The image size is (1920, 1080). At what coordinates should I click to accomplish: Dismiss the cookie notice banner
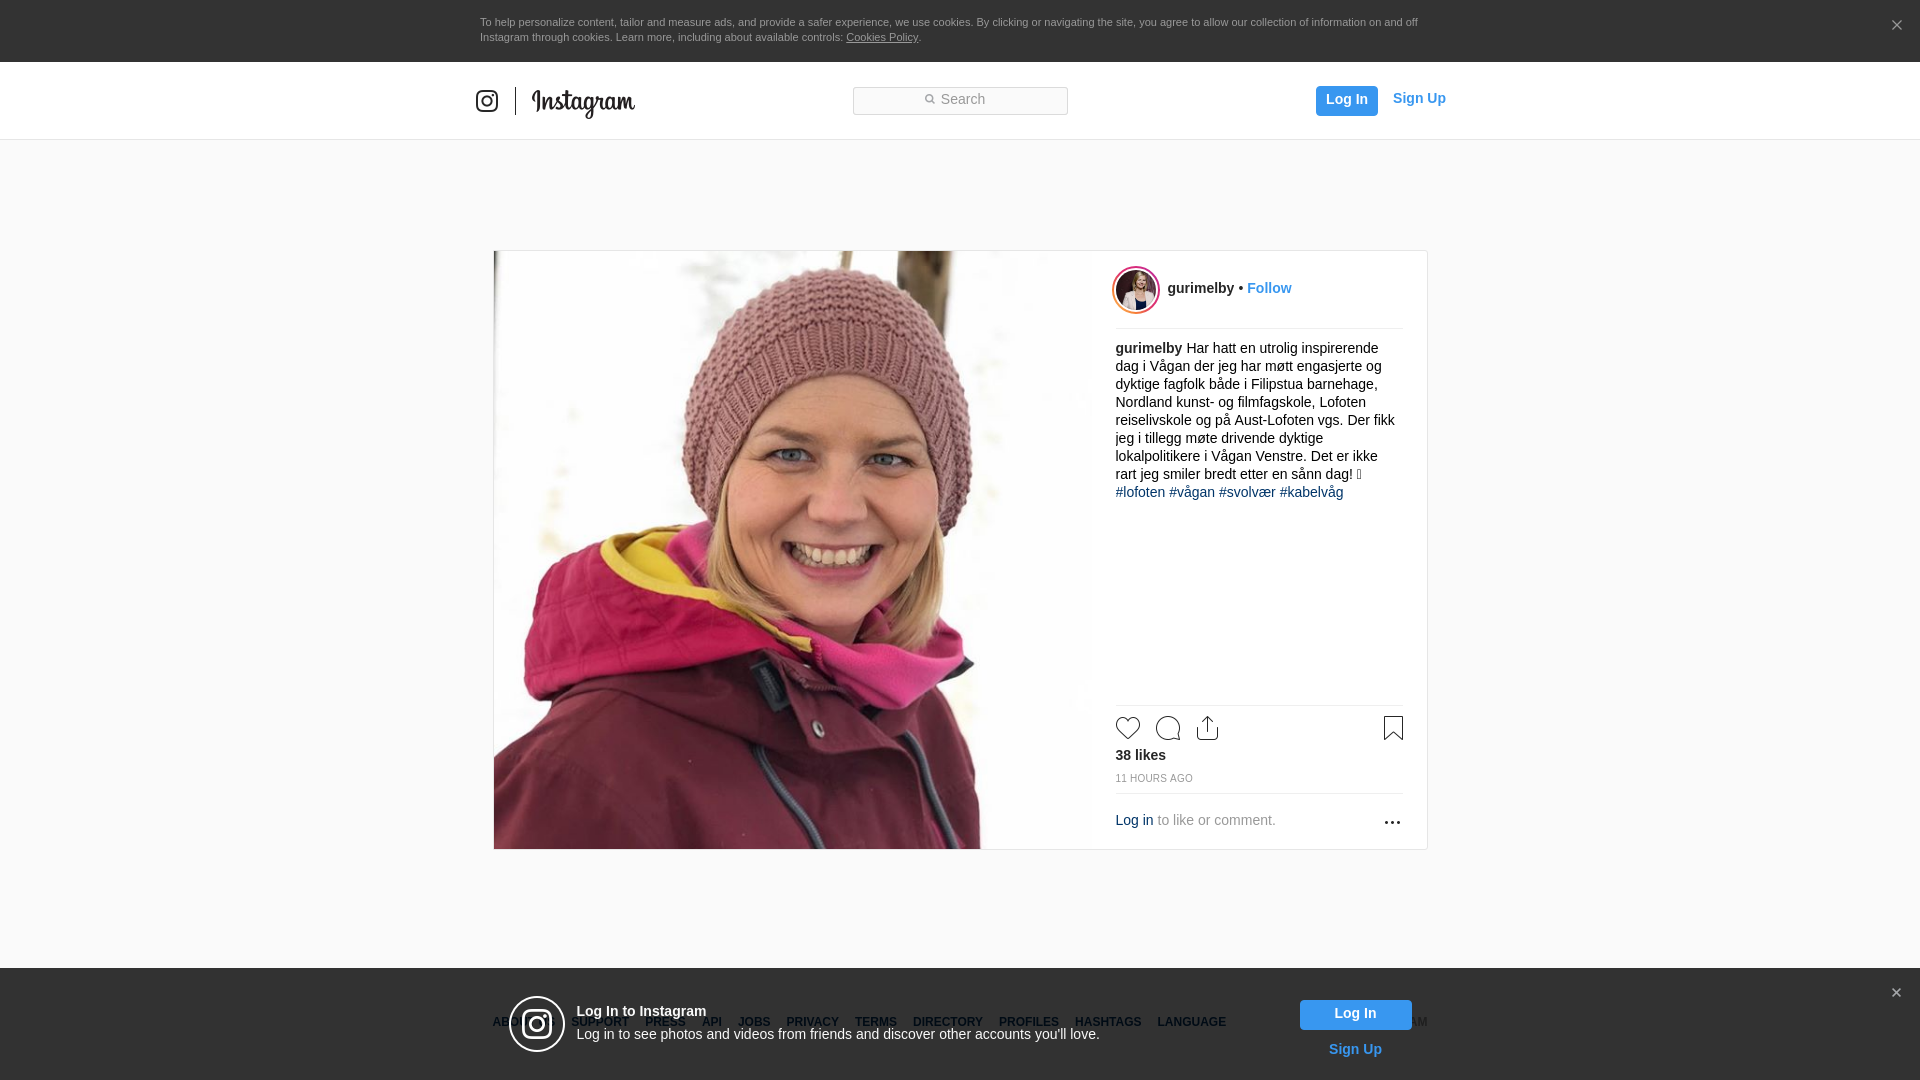click(x=1896, y=26)
